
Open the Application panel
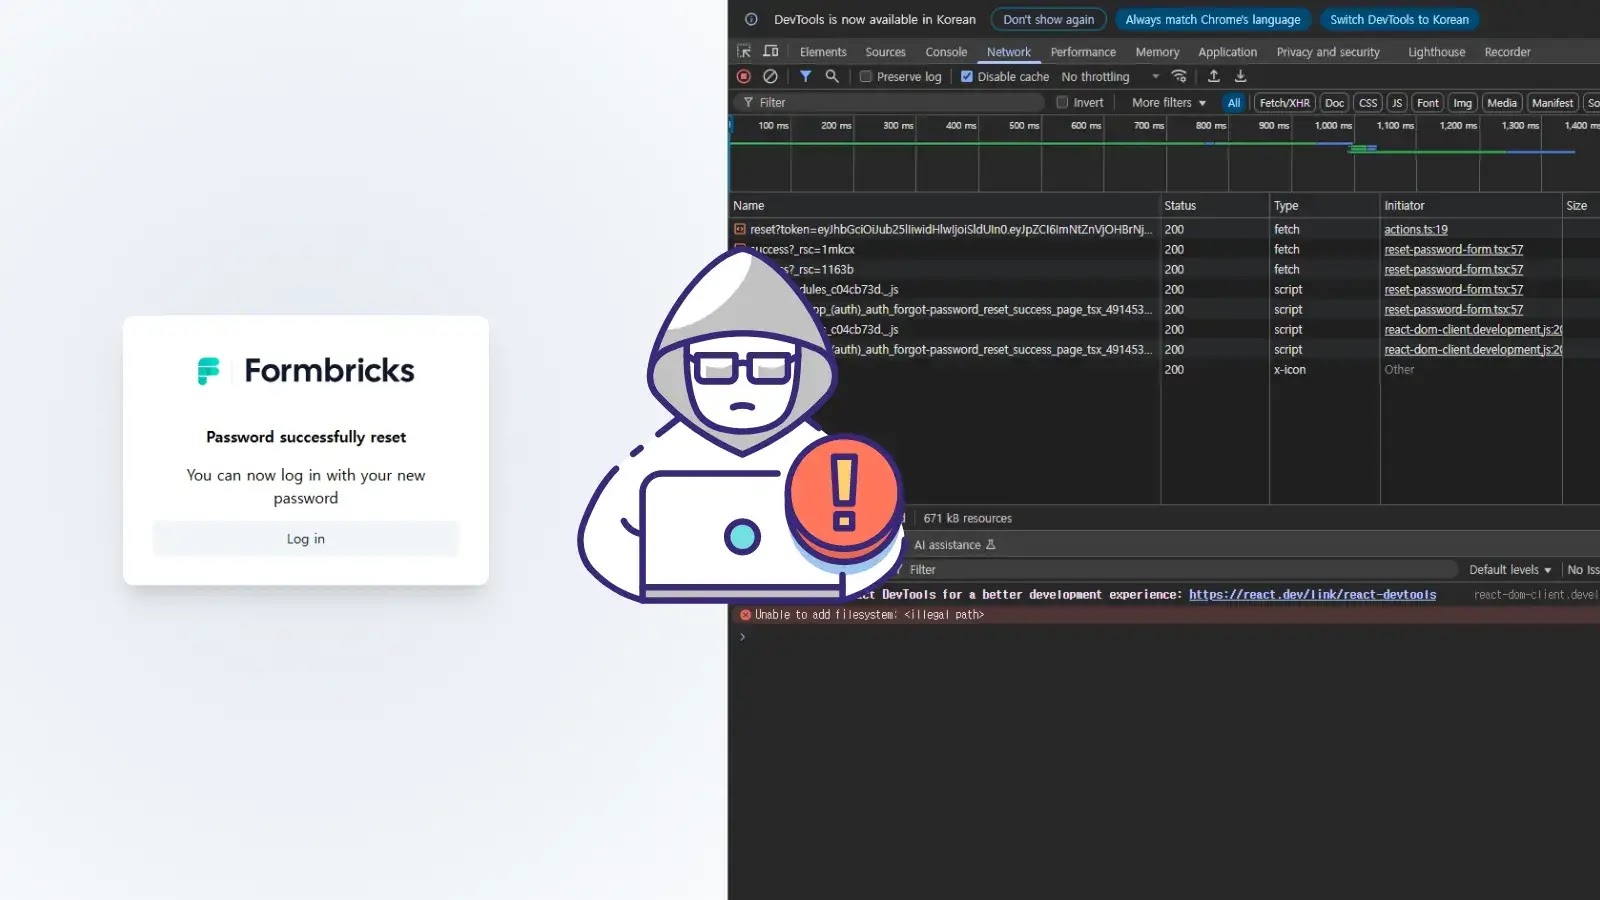1227,51
